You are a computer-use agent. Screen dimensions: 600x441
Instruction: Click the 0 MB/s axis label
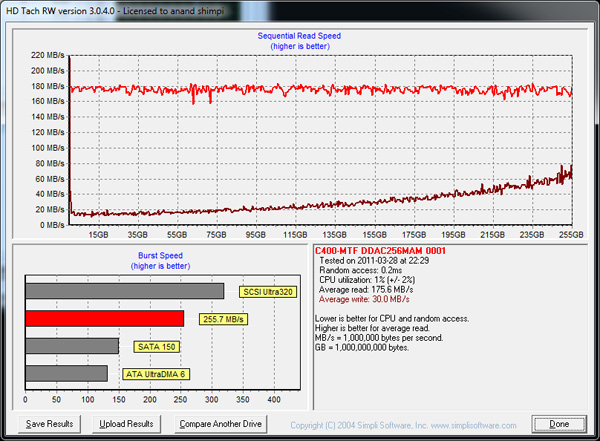(52, 225)
